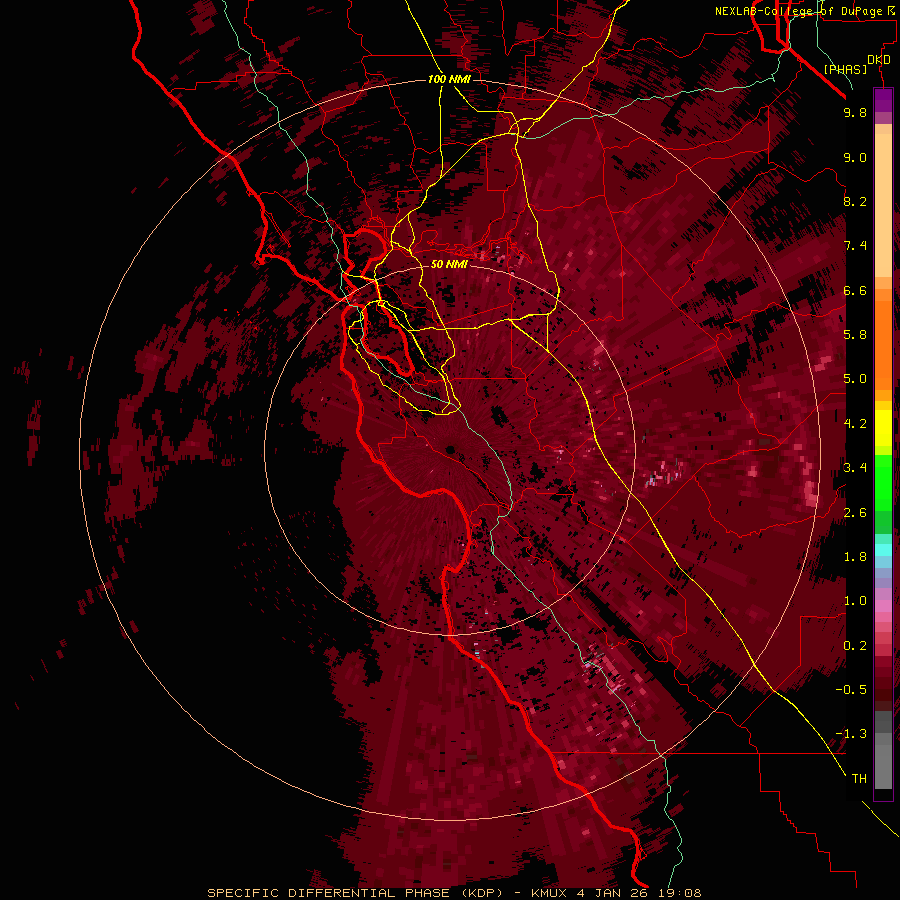
Task: Click the bright green segment of color bar
Action: click(883, 483)
